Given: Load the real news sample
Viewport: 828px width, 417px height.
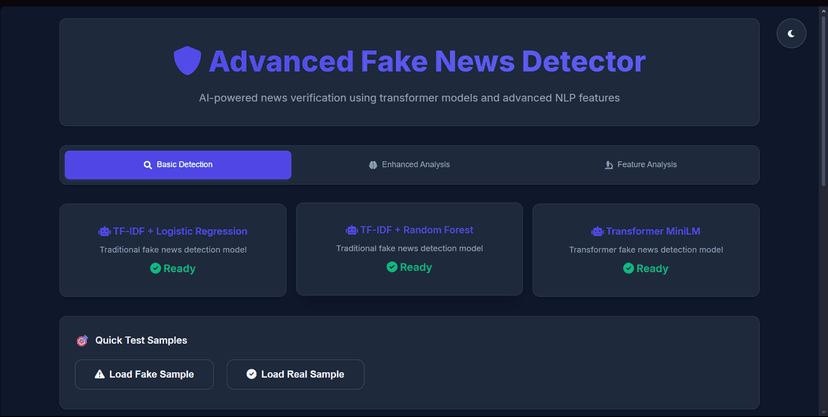Looking at the screenshot, I should tap(295, 374).
